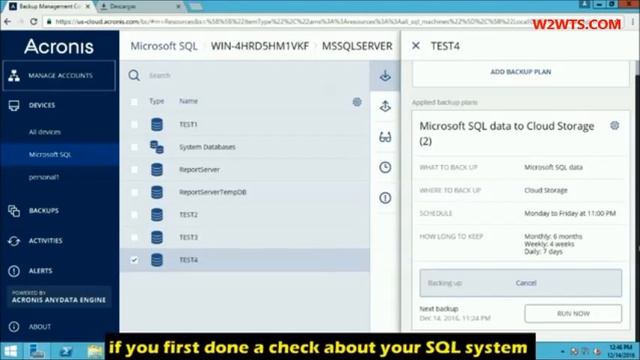Click the Backups stacked-copies icon
The width and height of the screenshot is (640, 360).
(14, 211)
